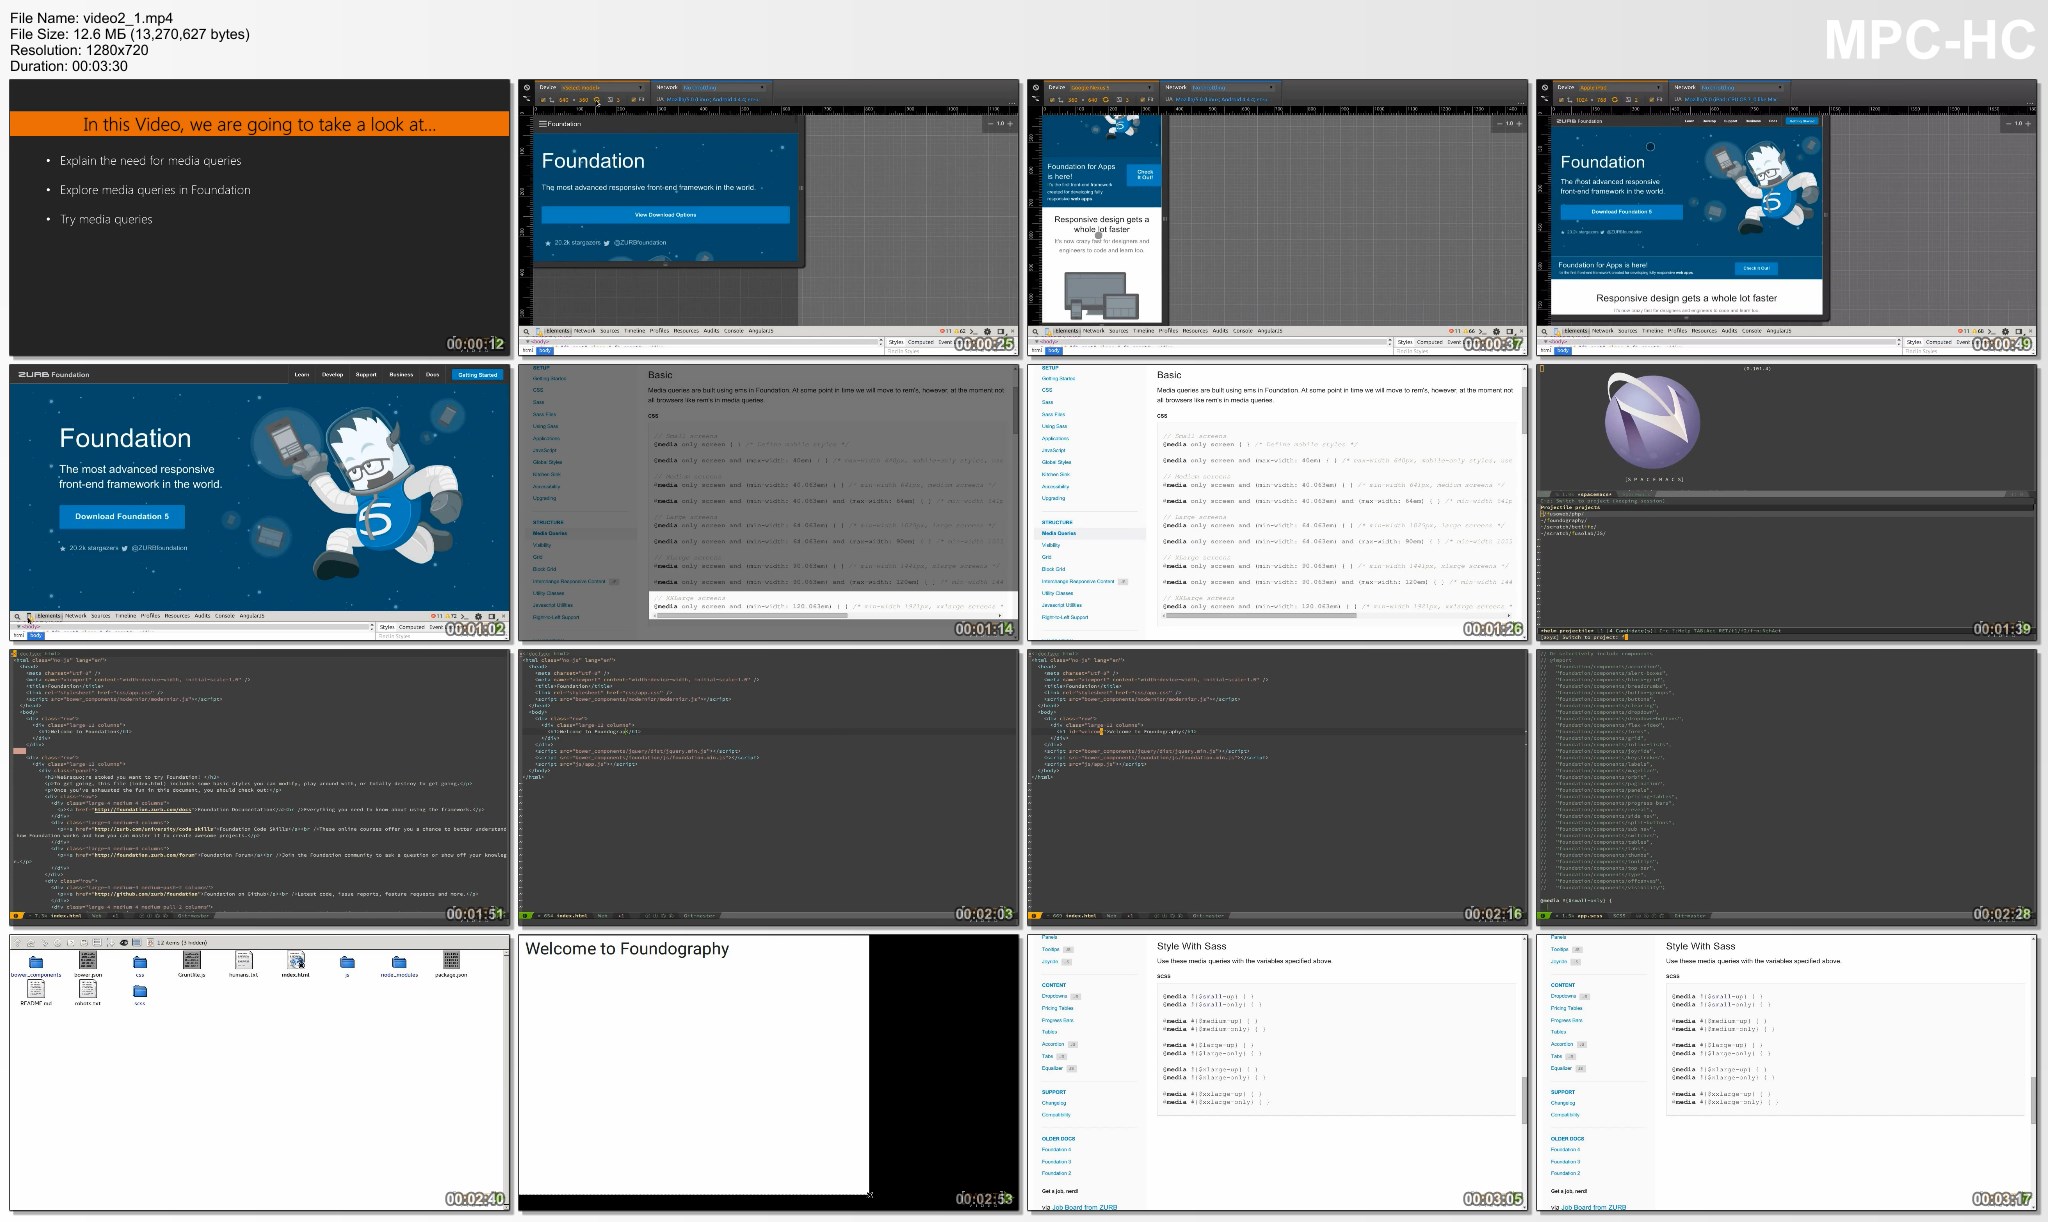Toggle Fit checkbox in 00:00:49 thumbnail
2048x1222 pixels.
1651,99
